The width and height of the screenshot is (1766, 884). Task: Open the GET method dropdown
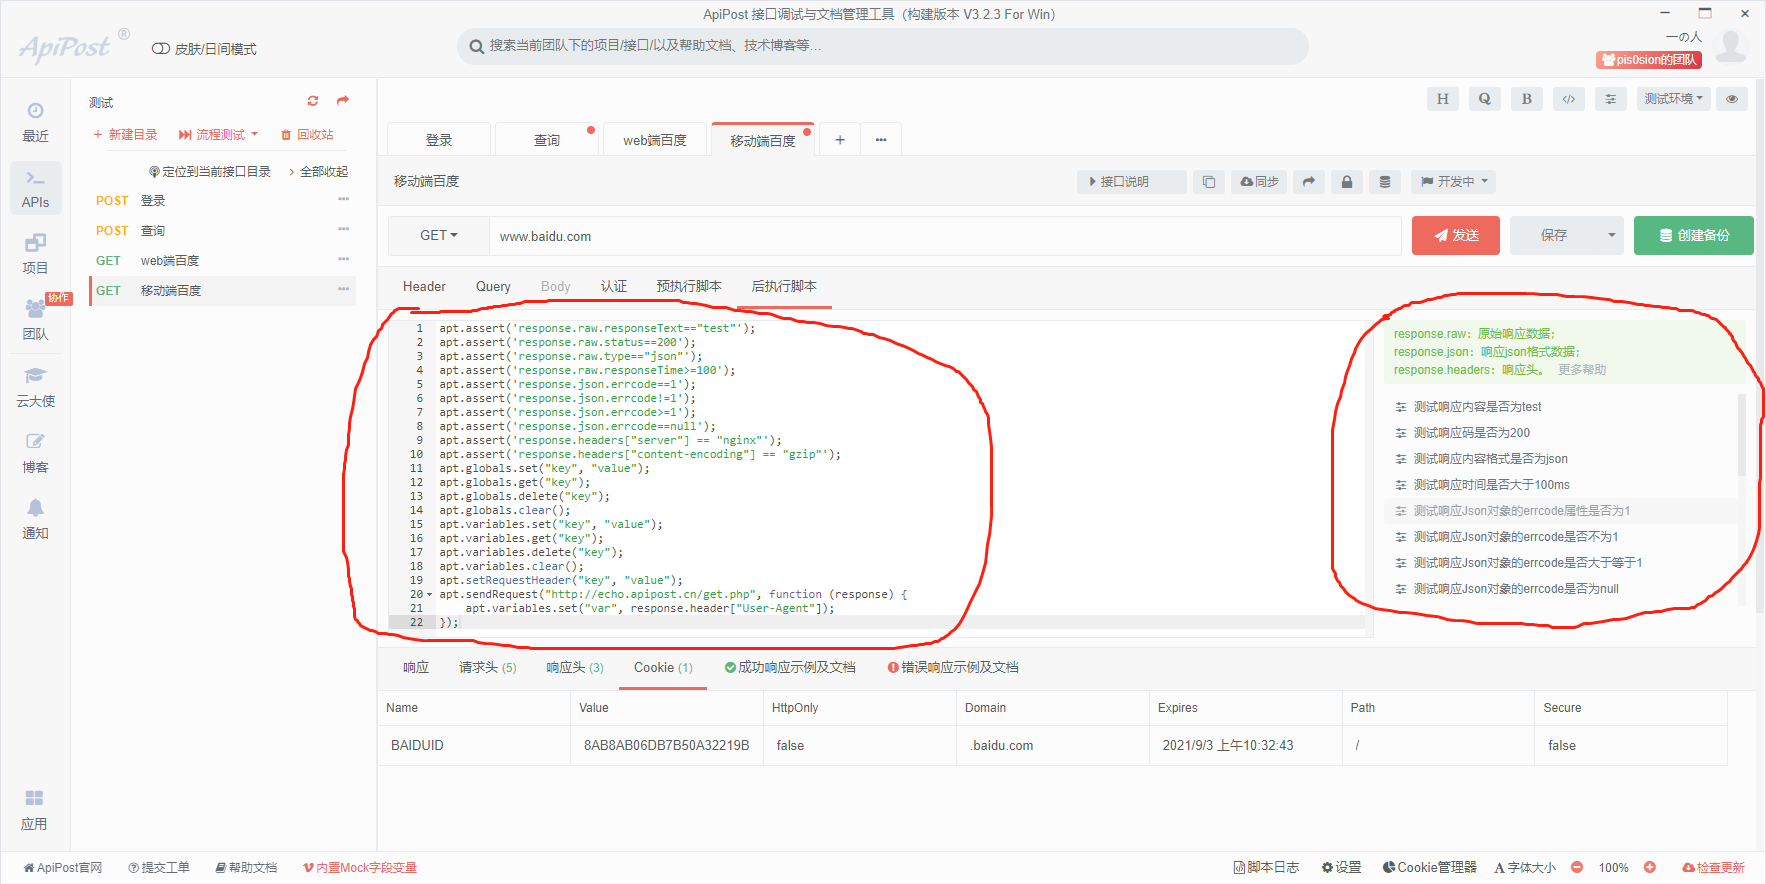click(438, 236)
